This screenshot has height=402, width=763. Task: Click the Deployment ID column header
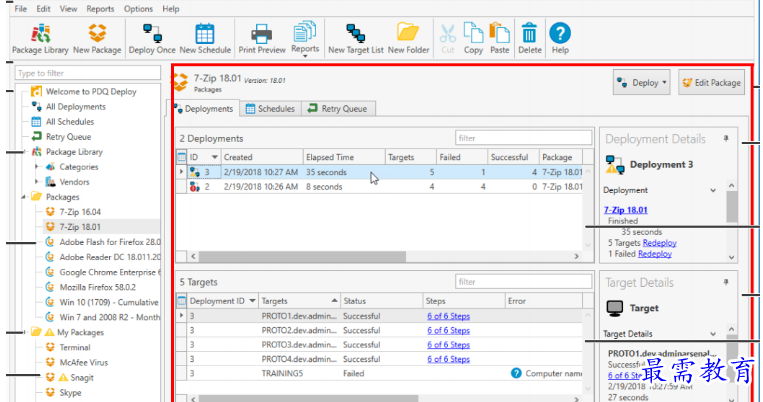(x=222, y=301)
